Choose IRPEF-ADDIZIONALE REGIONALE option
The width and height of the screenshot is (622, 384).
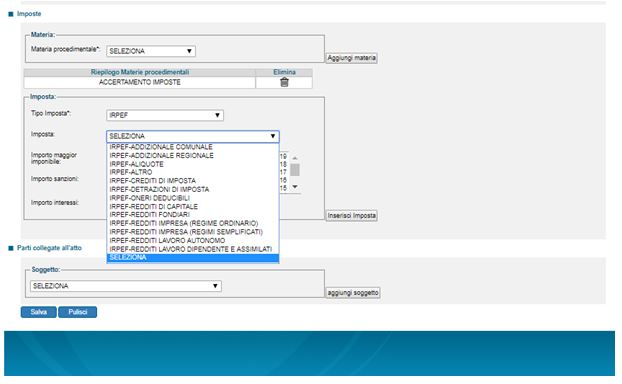193,156
